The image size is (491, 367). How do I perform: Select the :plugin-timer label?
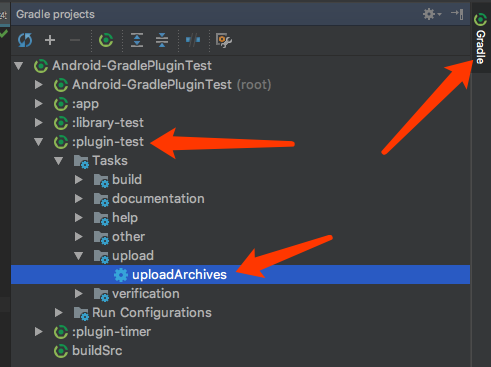pos(111,332)
